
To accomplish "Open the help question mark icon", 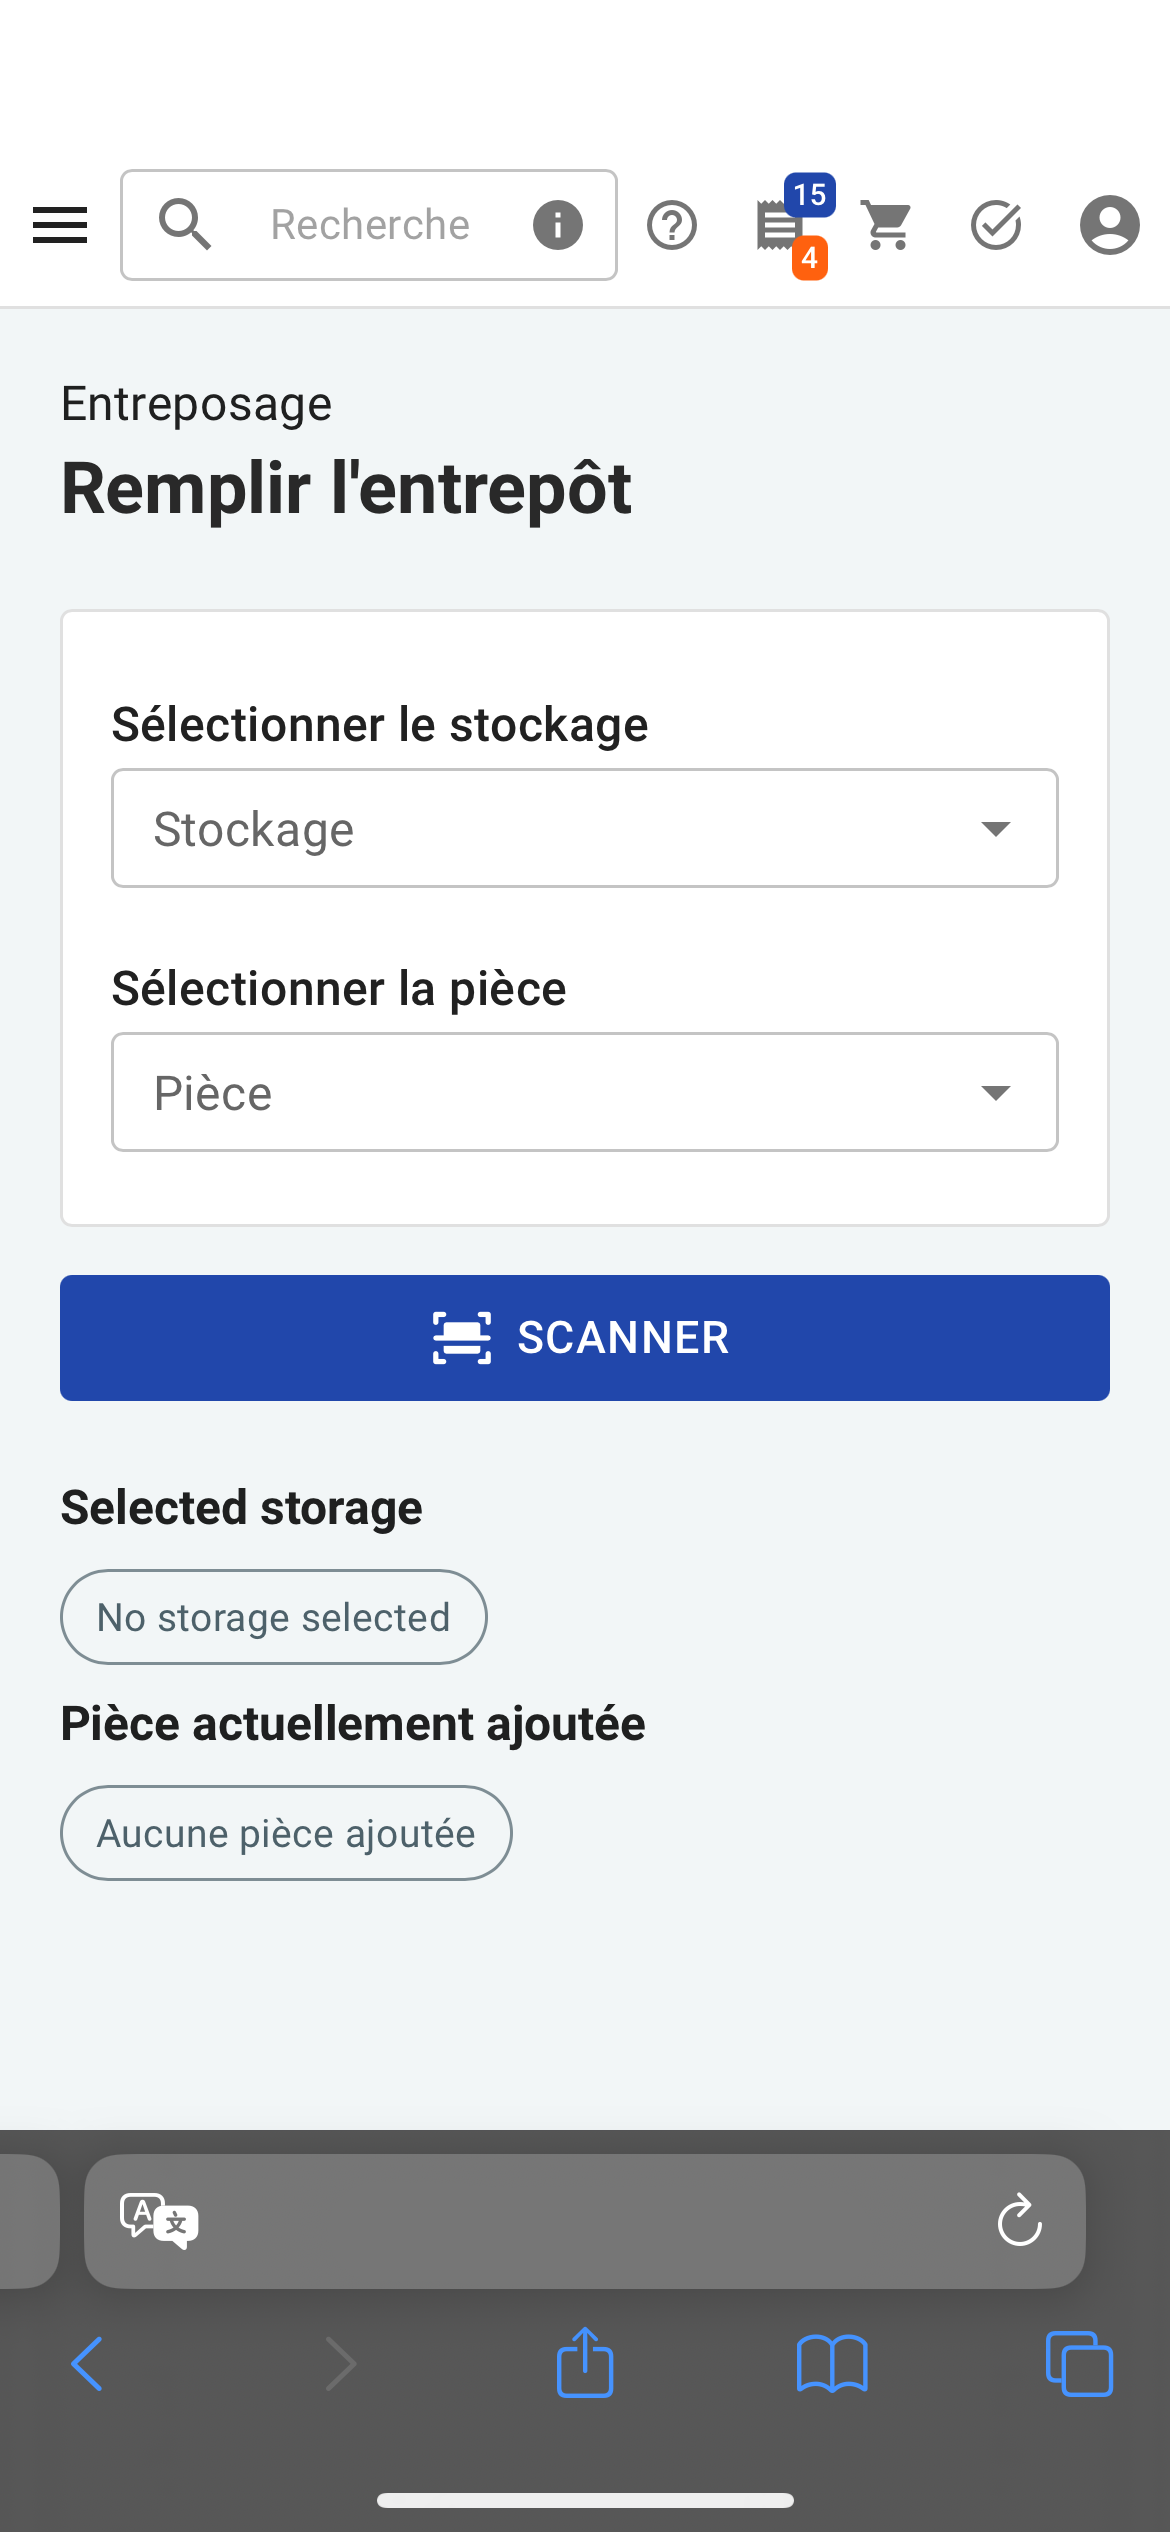I will coord(672,225).
